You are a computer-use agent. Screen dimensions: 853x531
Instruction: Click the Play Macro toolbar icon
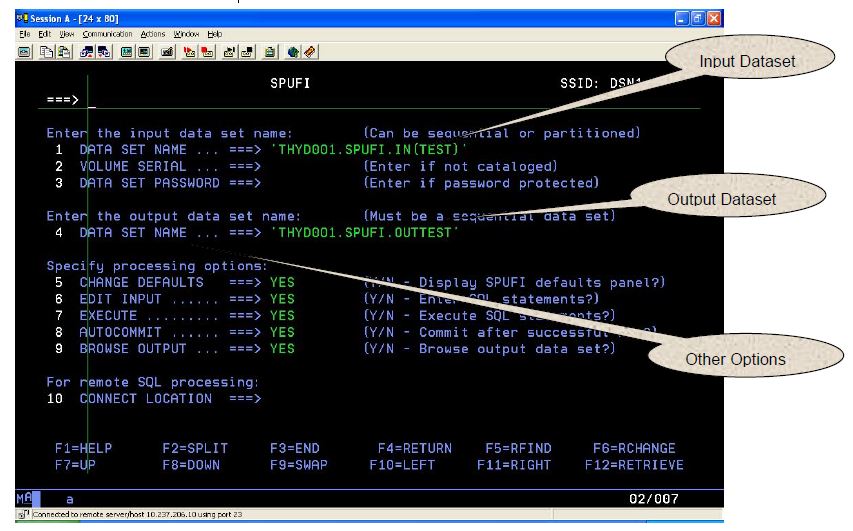[229, 52]
